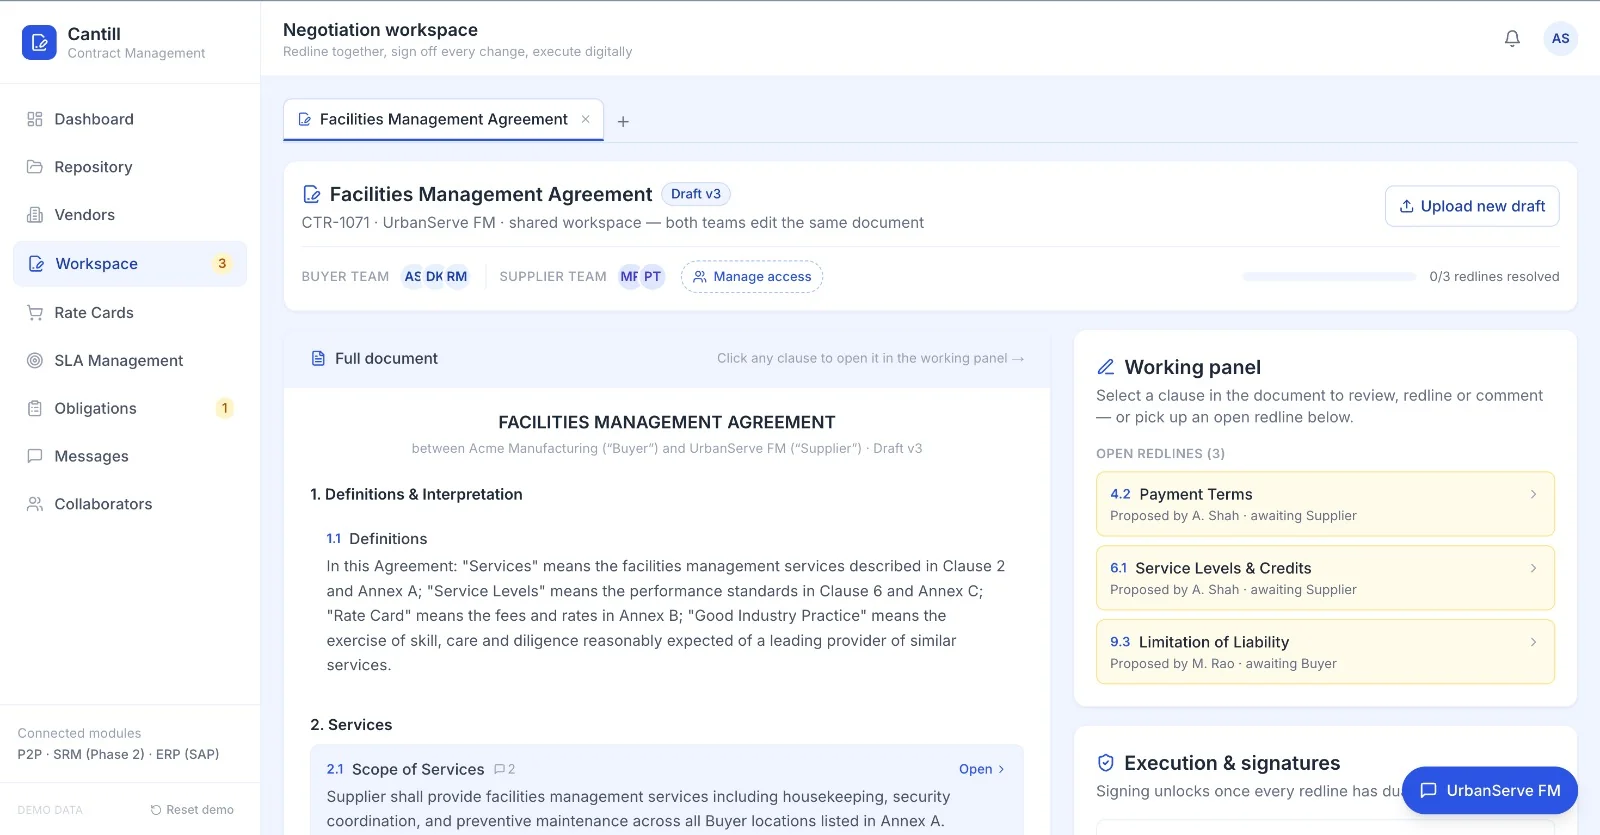The image size is (1600, 835).
Task: Click '1. Definitions & Interpretation' heading
Action: (416, 494)
